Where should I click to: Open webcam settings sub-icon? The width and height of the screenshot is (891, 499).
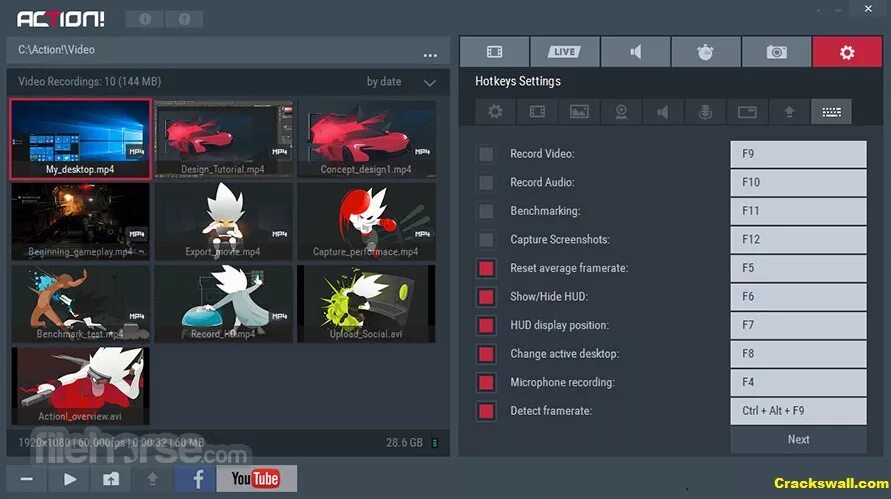621,112
